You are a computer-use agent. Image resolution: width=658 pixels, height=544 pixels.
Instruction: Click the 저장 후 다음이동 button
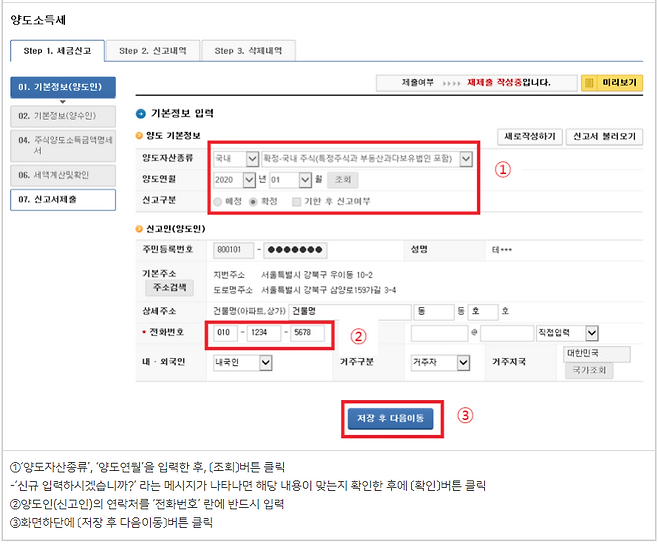coord(391,417)
